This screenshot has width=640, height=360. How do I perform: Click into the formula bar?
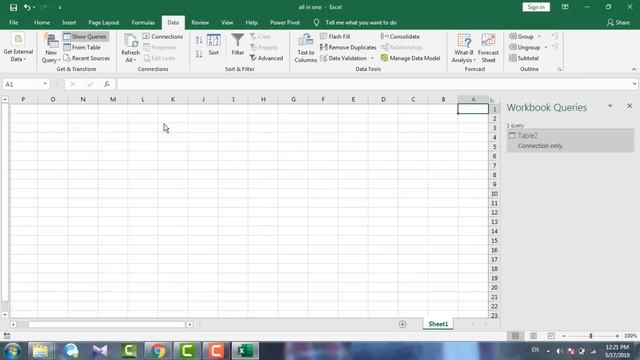[x=373, y=84]
